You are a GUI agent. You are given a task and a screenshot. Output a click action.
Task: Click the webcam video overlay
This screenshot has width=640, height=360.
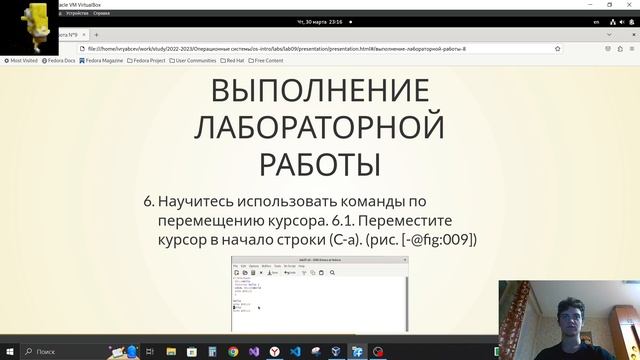pyautogui.click(x=569, y=320)
